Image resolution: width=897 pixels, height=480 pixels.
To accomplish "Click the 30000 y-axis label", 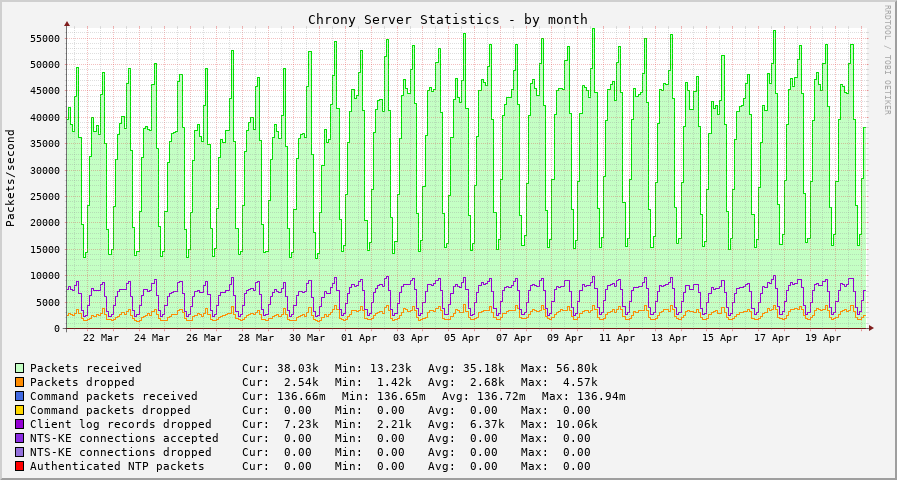I will [45, 170].
